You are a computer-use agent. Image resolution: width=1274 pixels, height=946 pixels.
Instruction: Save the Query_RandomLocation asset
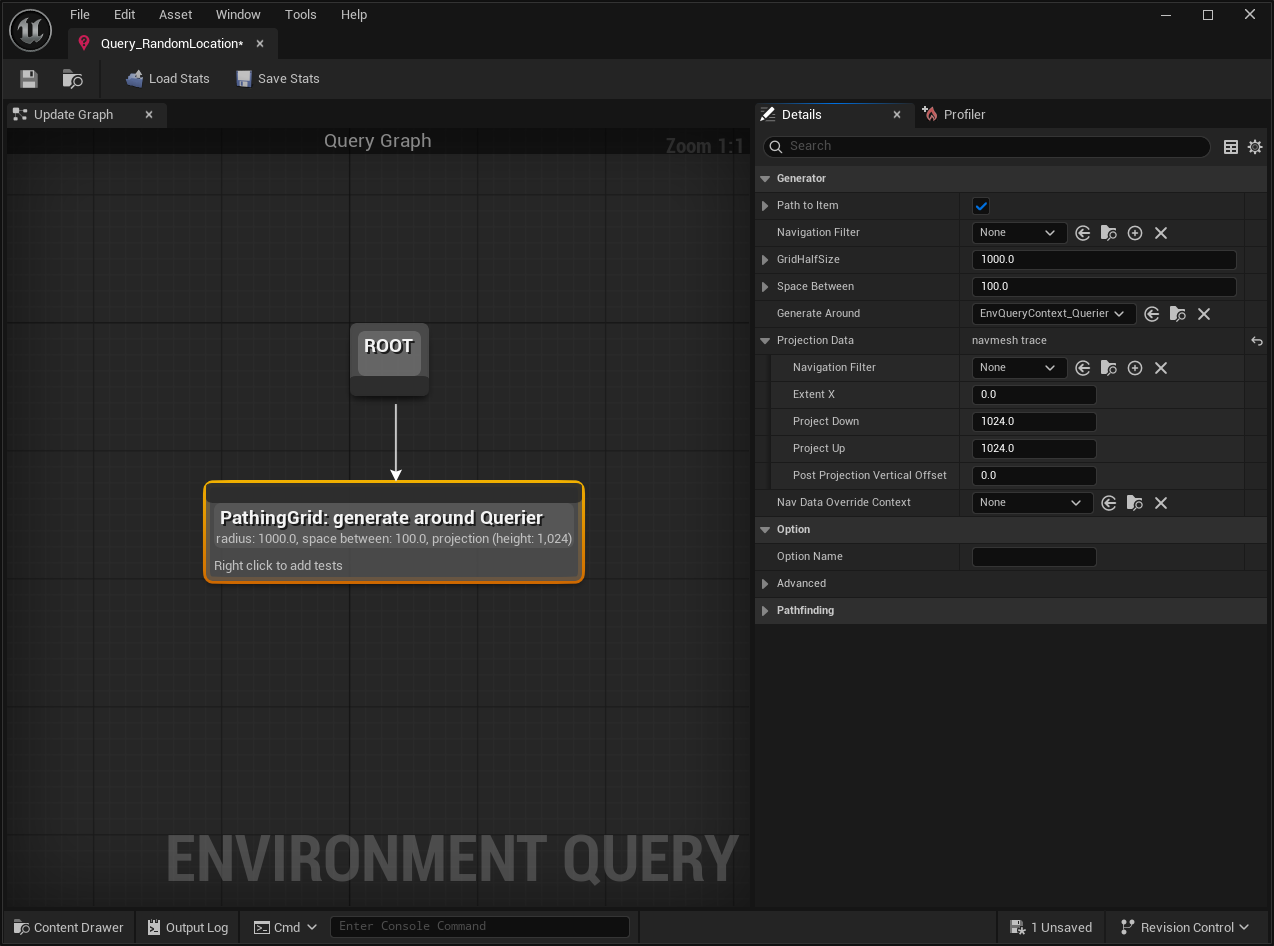tap(28, 78)
